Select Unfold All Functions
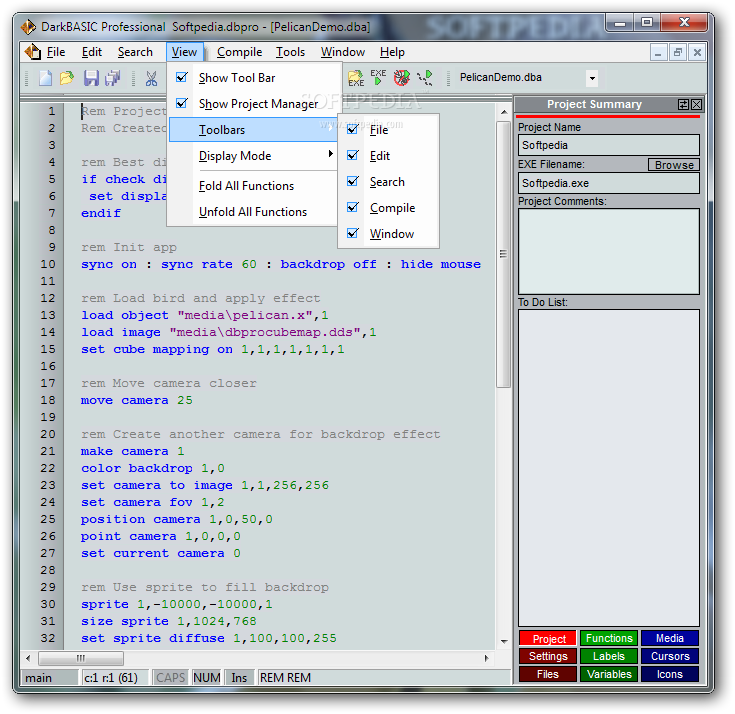Image resolution: width=735 pixels, height=714 pixels. point(253,212)
